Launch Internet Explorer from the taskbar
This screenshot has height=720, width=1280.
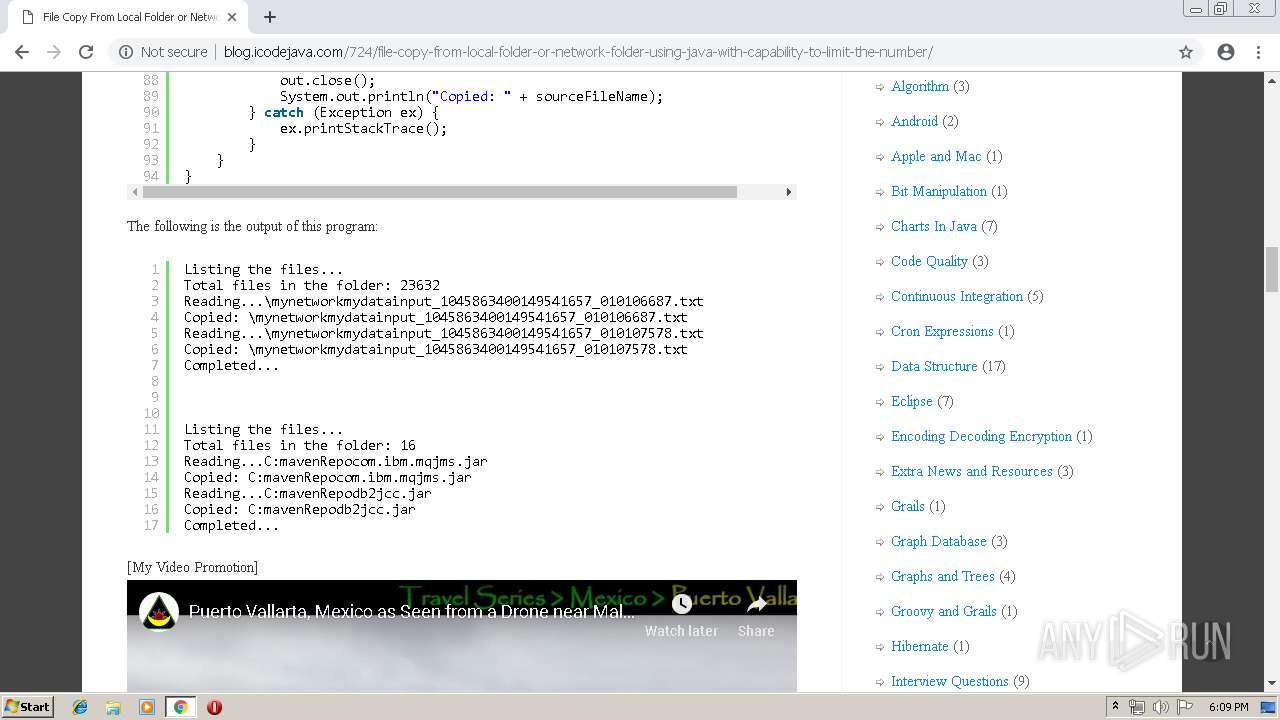(x=80, y=707)
